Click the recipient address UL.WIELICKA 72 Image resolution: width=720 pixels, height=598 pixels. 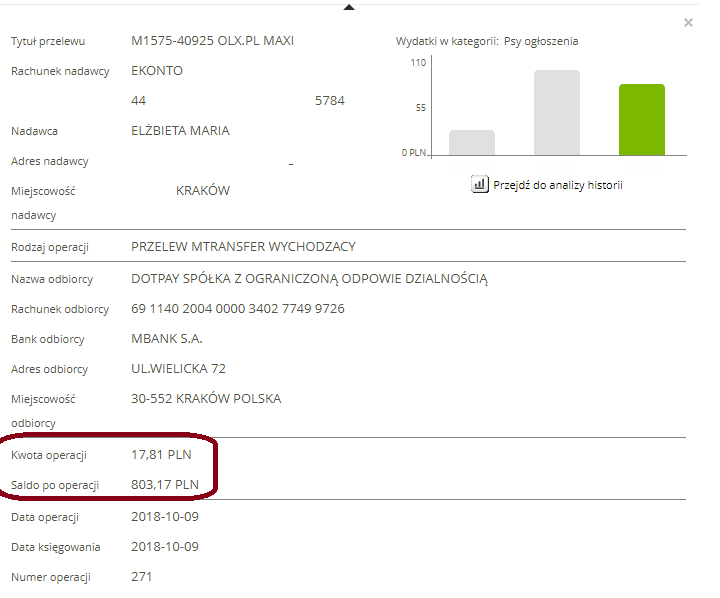[x=178, y=369]
